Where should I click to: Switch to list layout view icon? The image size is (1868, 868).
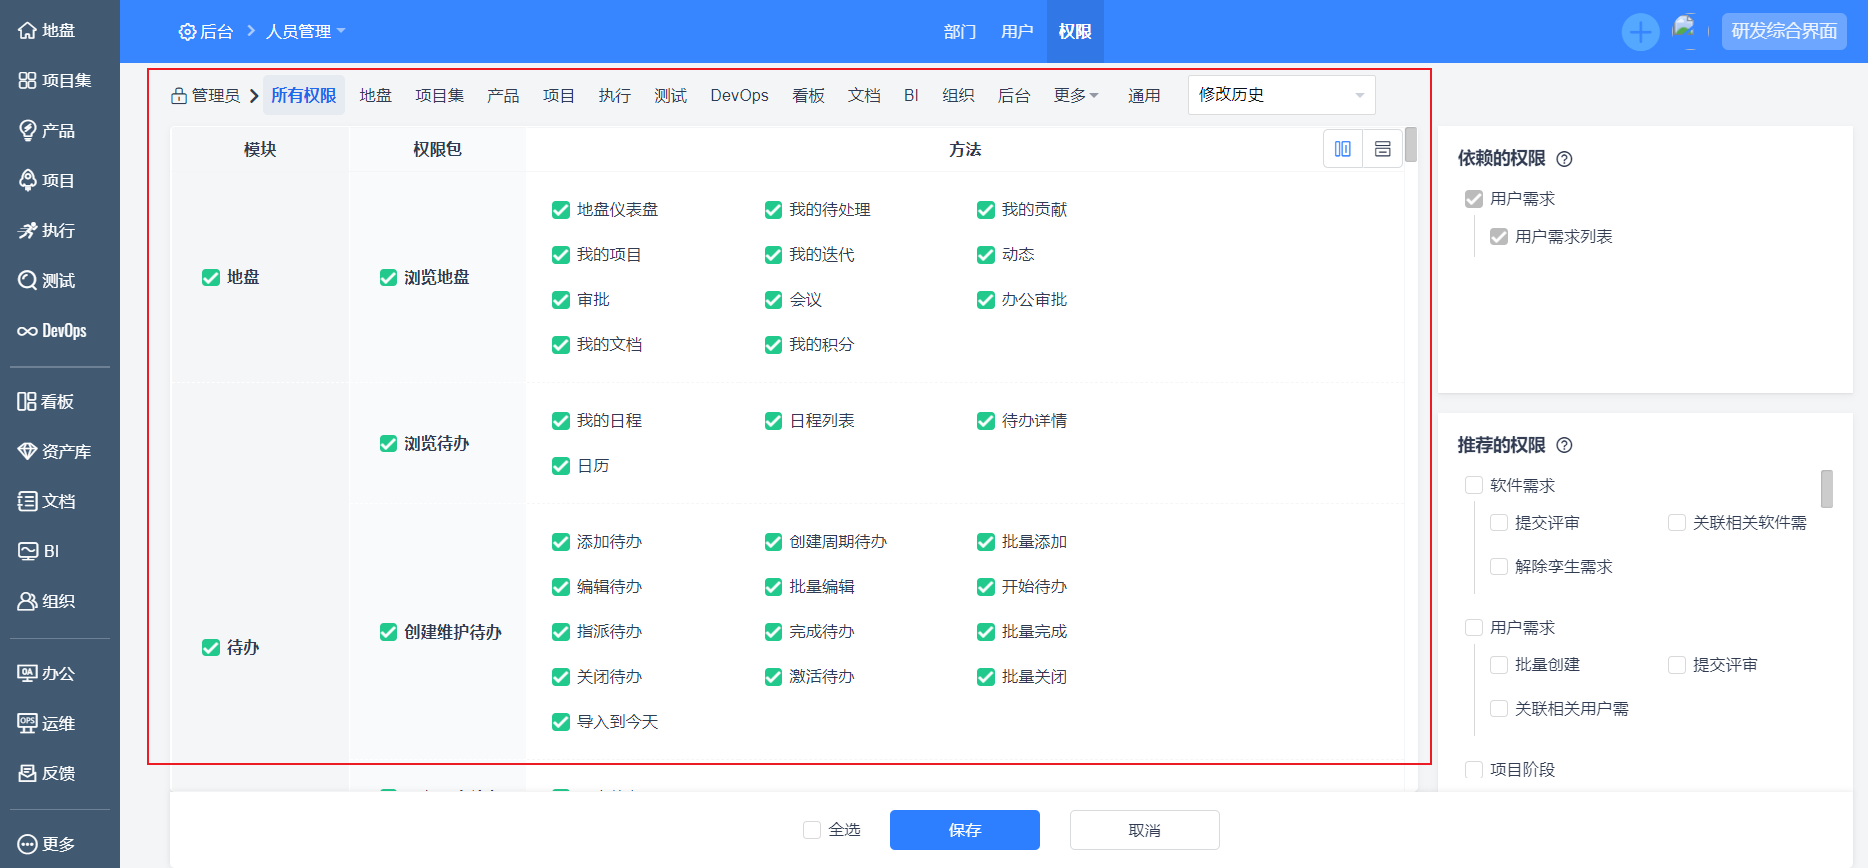(x=1382, y=149)
